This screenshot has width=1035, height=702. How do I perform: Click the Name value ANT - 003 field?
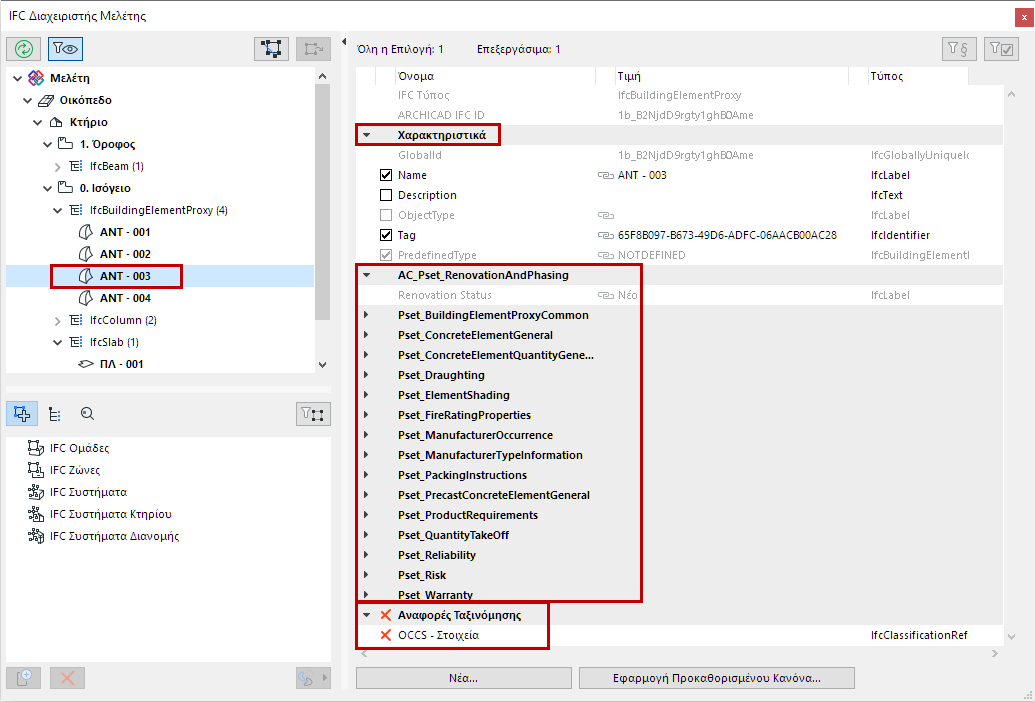(642, 176)
